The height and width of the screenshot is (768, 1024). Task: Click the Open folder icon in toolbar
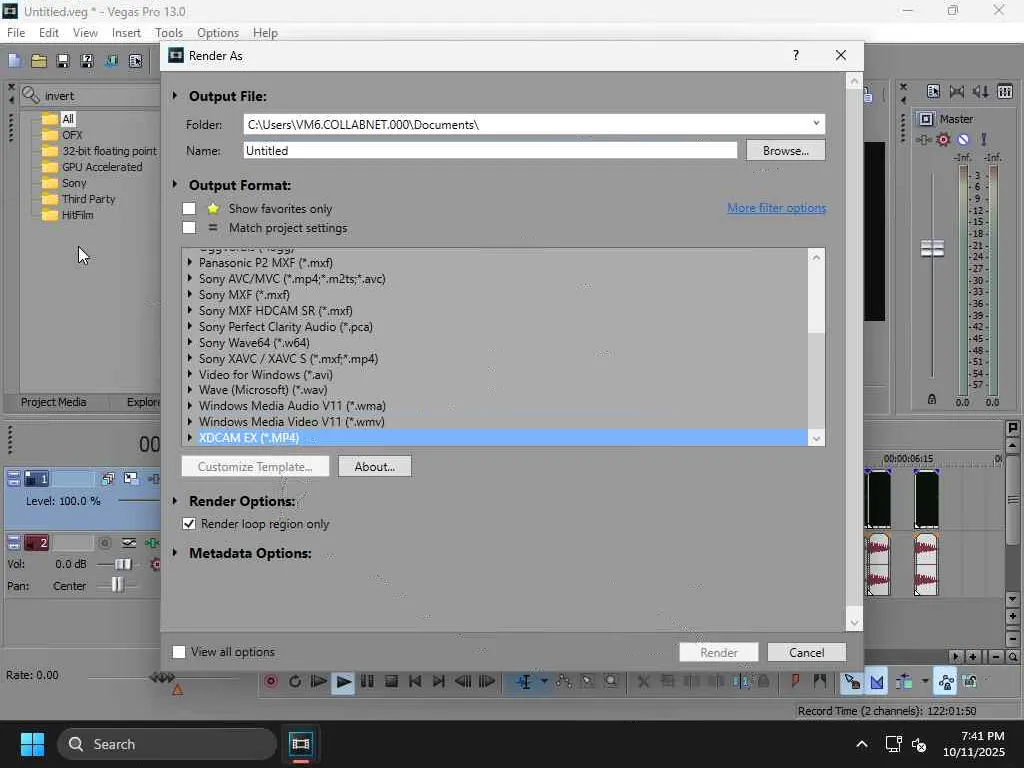click(x=39, y=61)
